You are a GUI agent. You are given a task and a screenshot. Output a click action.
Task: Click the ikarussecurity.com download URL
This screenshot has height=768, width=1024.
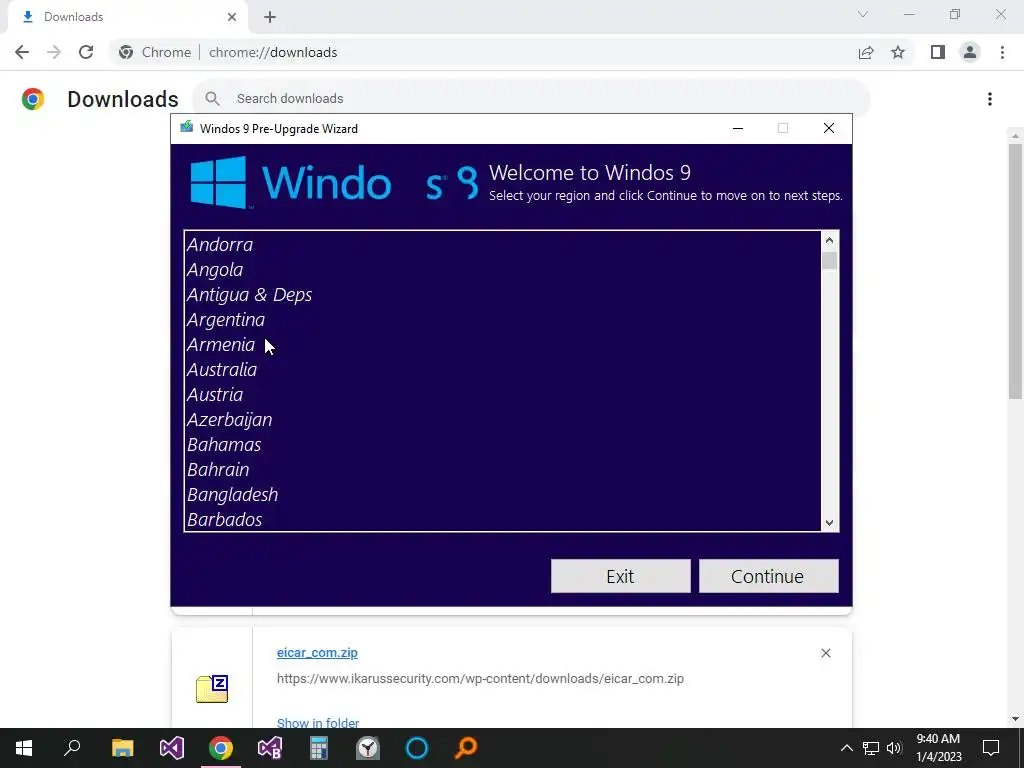click(480, 679)
